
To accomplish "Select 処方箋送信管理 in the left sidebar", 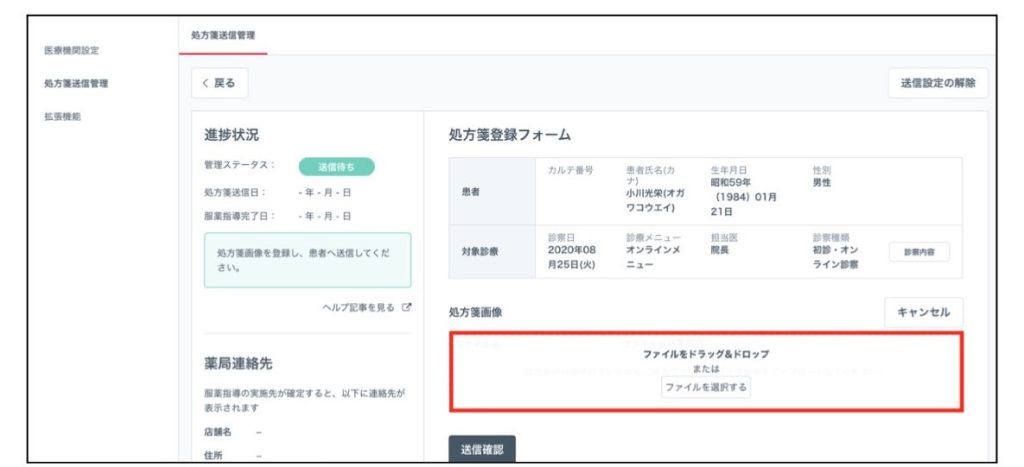I will (x=75, y=83).
